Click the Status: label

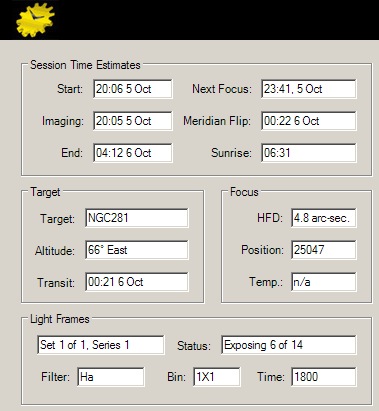tap(194, 346)
